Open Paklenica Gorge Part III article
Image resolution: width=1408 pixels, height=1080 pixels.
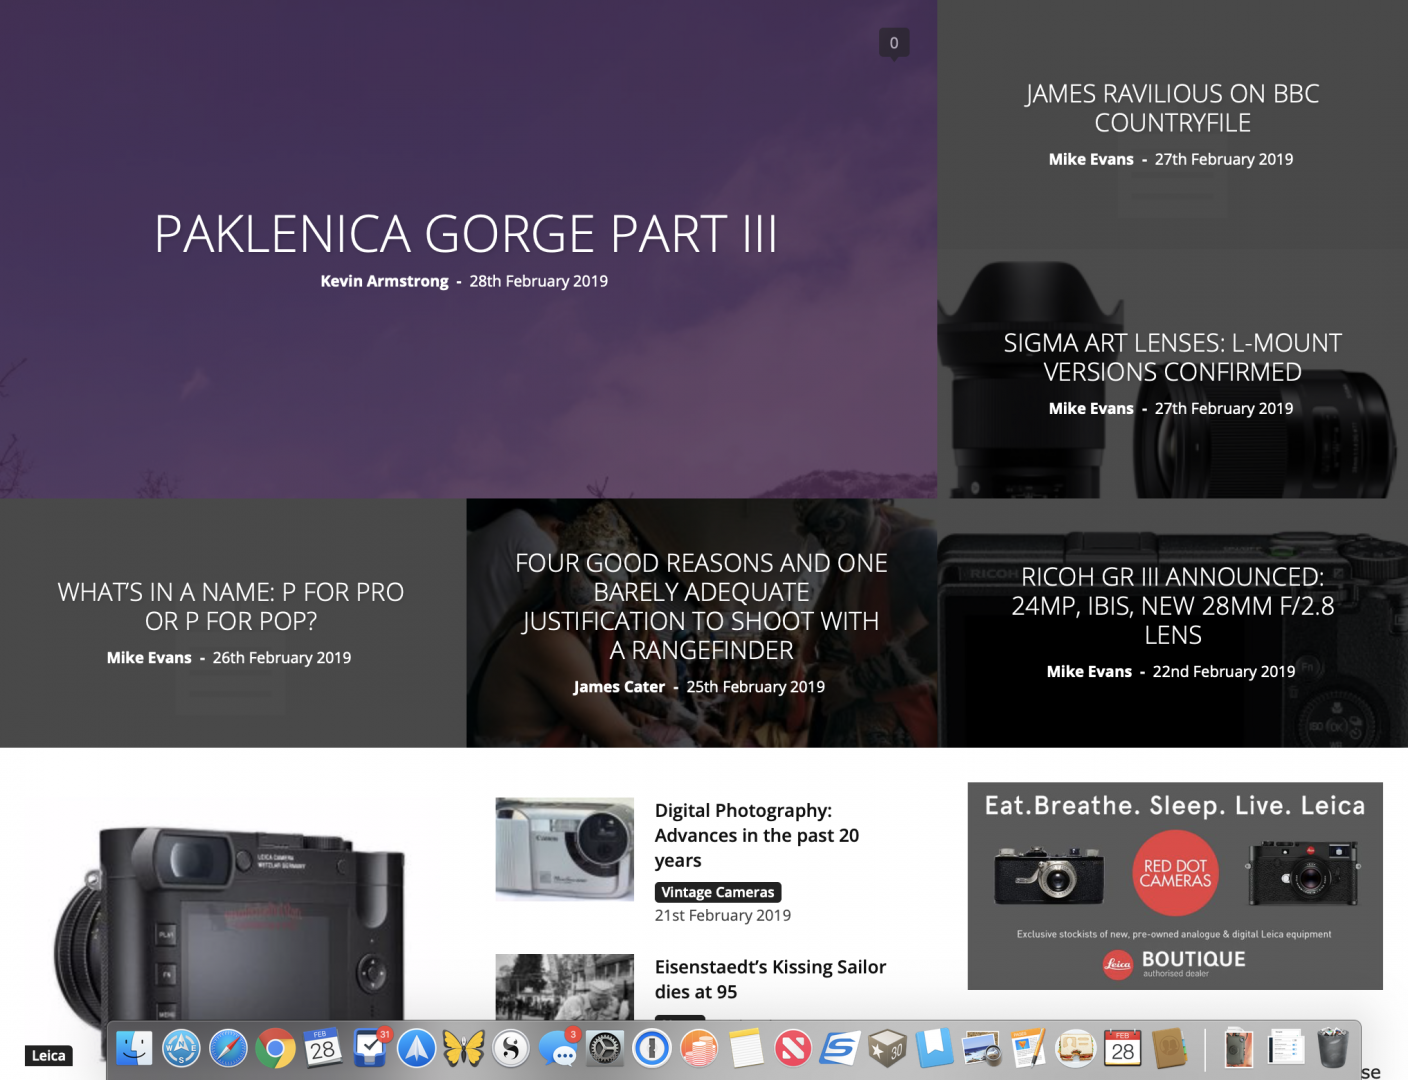[465, 234]
